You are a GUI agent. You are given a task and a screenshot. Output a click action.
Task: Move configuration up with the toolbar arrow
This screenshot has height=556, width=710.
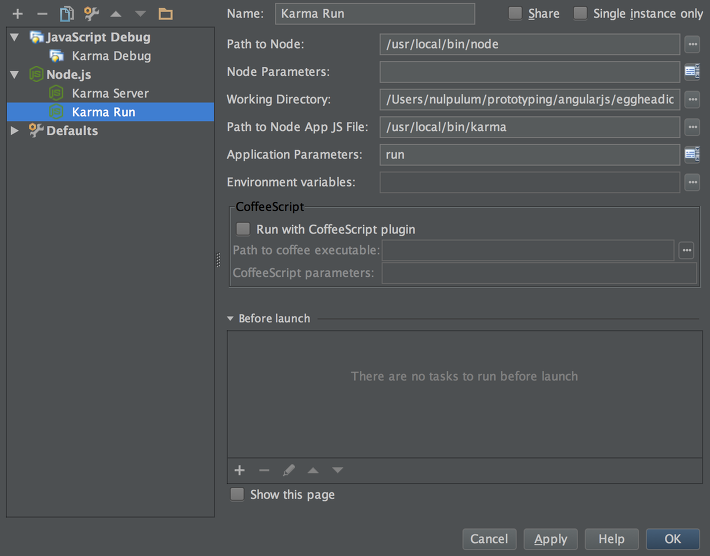(116, 14)
